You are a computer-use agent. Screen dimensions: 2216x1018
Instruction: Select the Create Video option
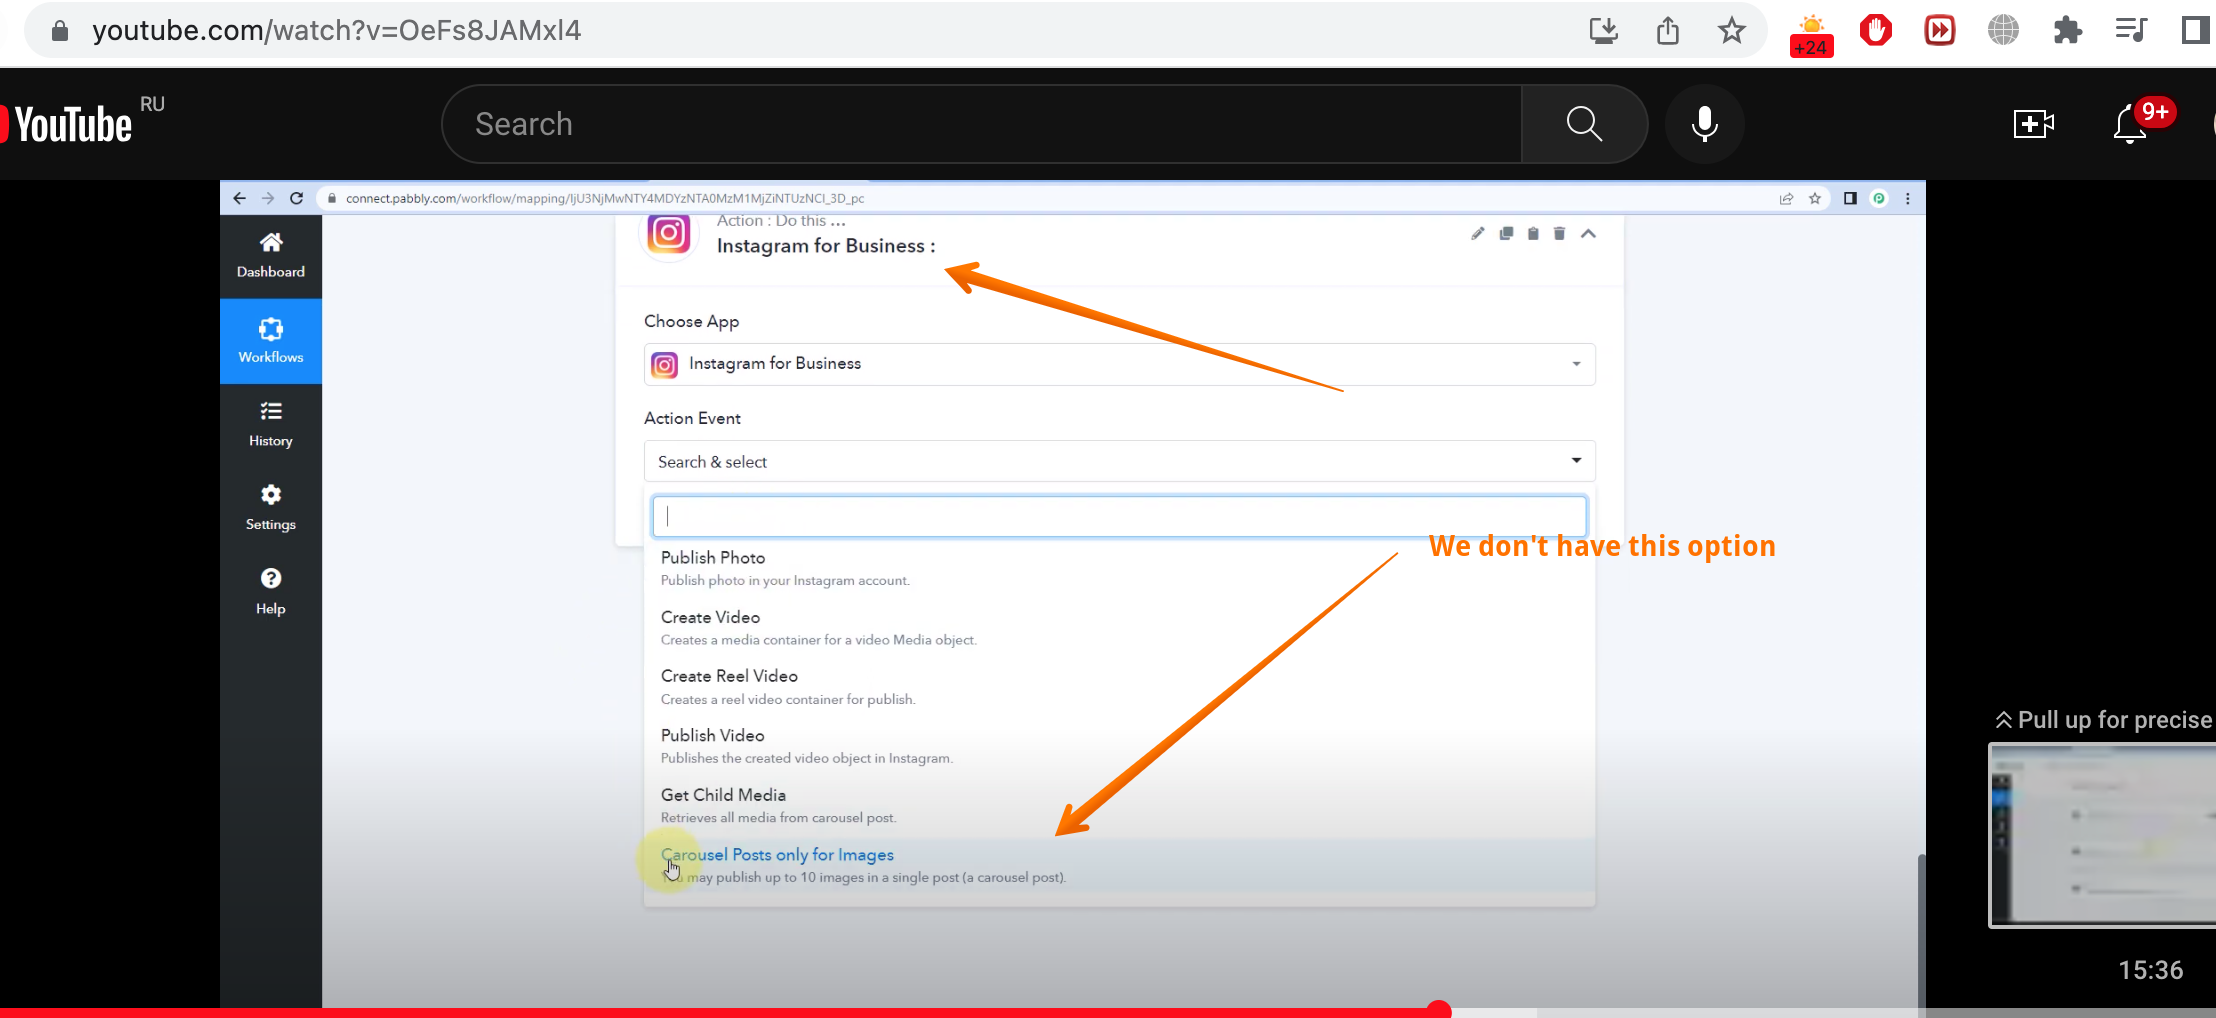[x=1119, y=628]
